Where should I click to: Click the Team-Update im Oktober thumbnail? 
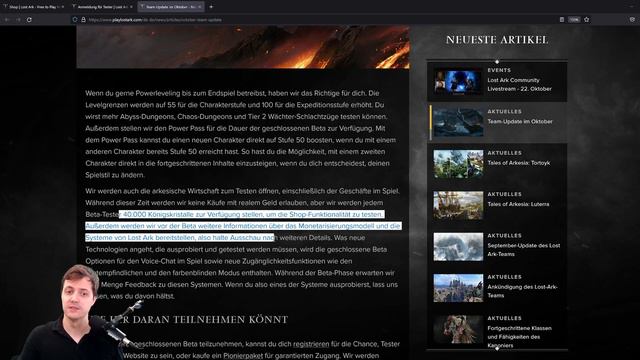(x=458, y=122)
